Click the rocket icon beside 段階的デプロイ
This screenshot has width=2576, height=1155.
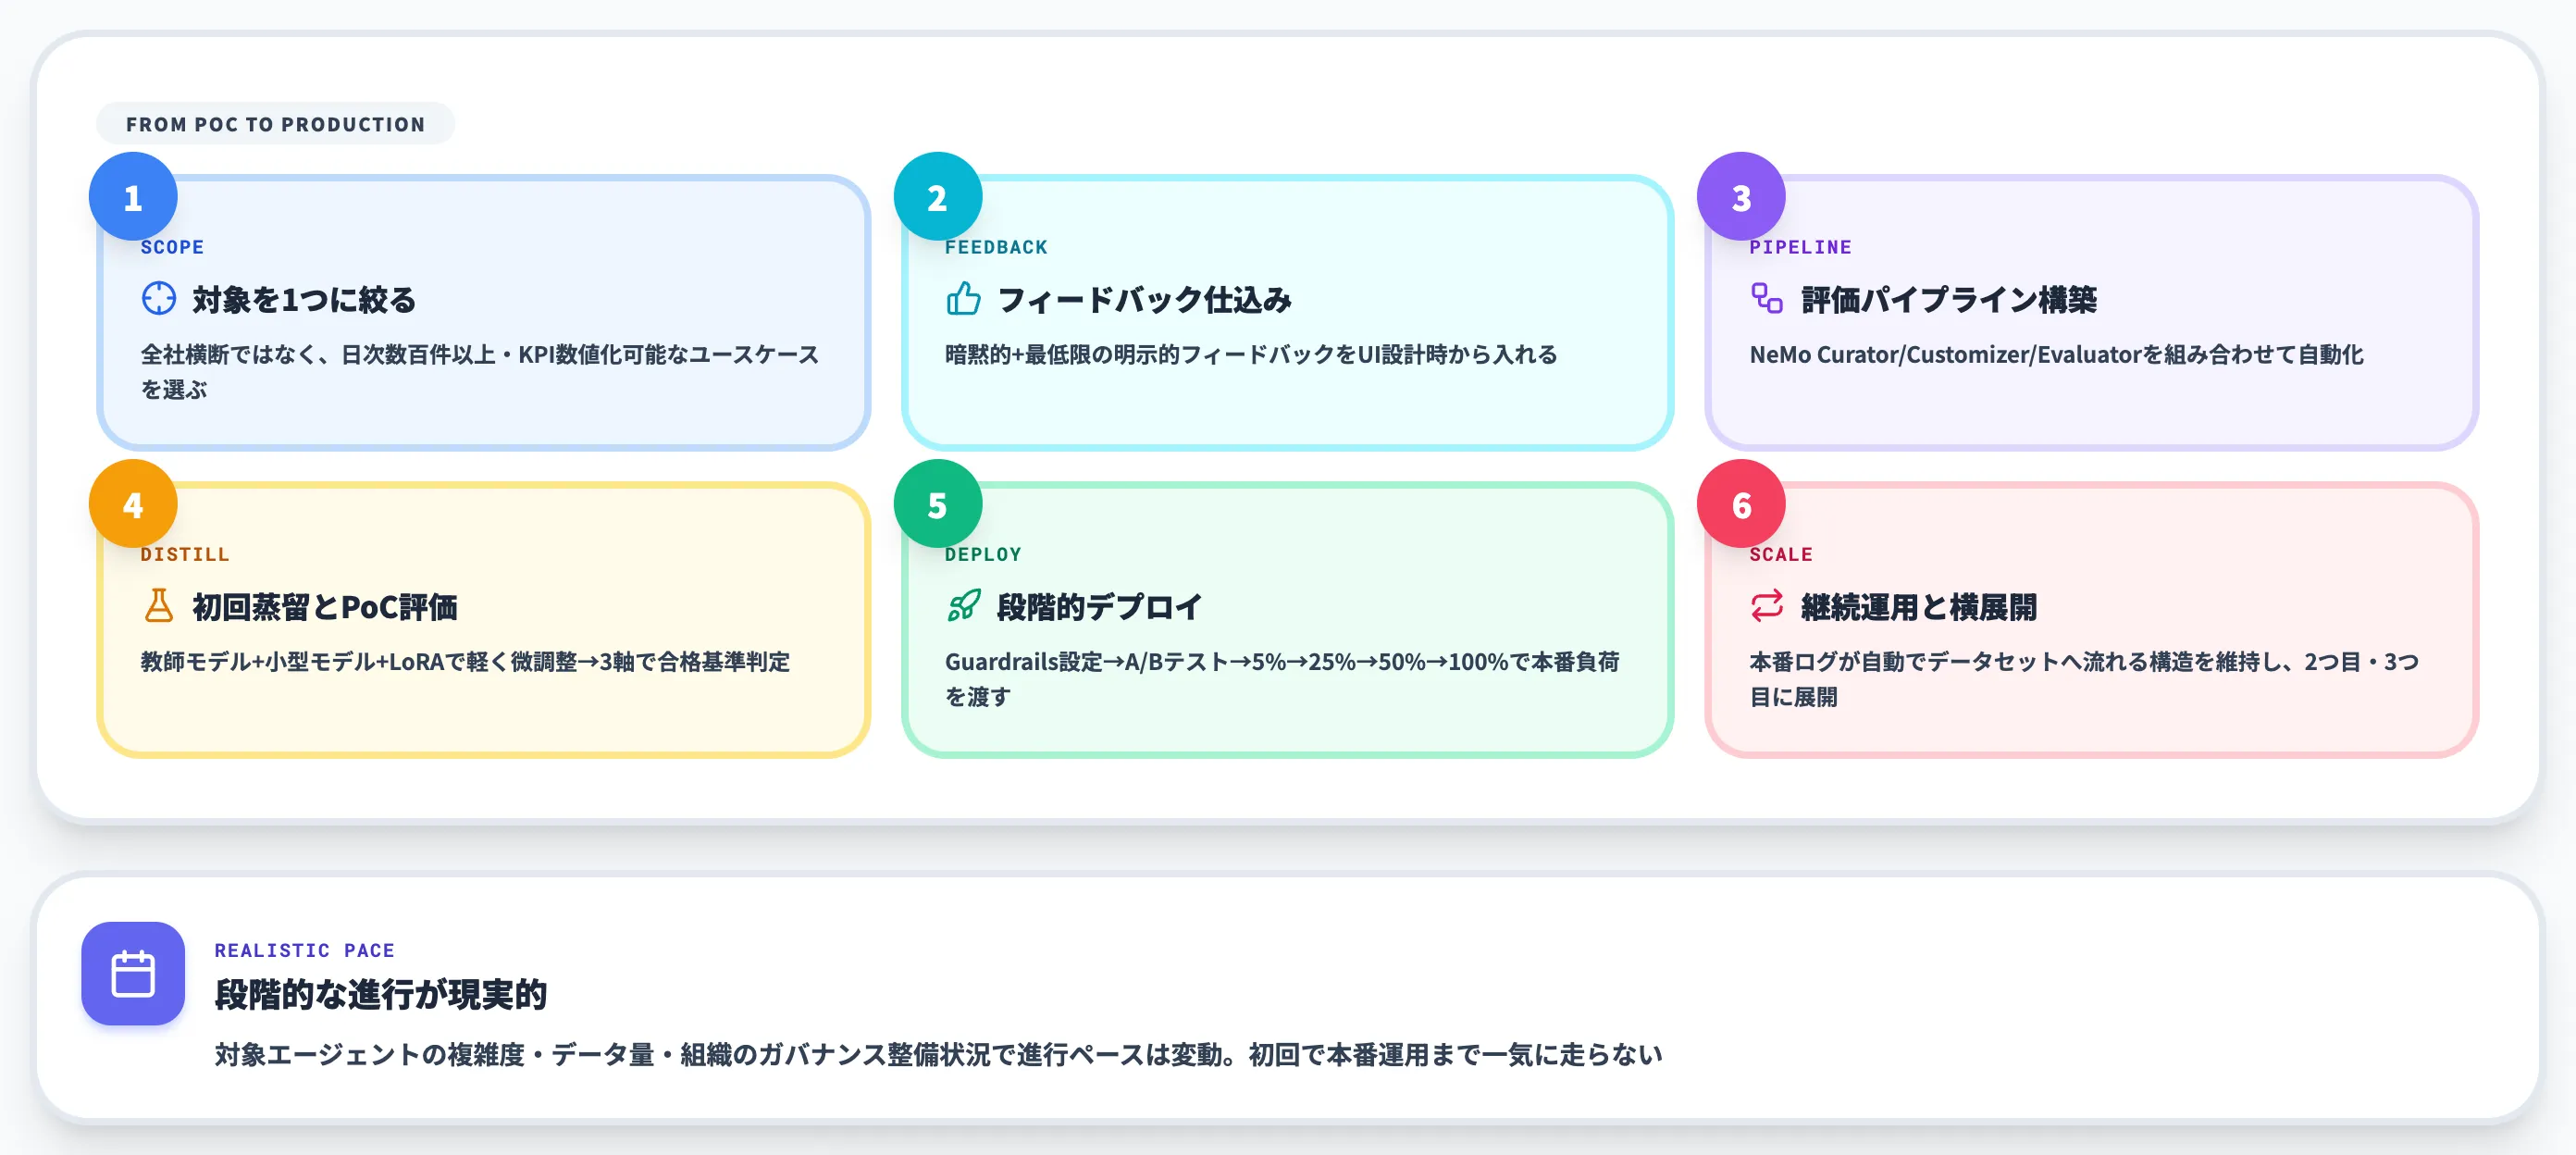(x=963, y=605)
